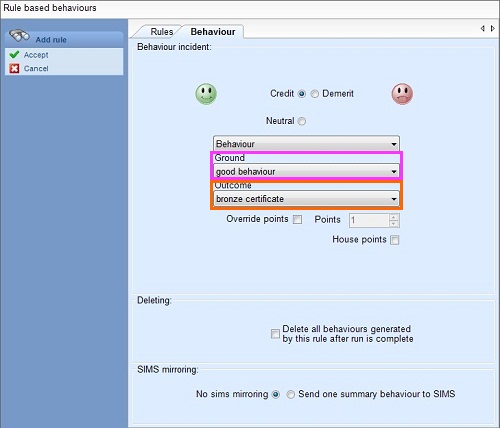Choose Send one summary behaviour to SIMS

click(291, 394)
